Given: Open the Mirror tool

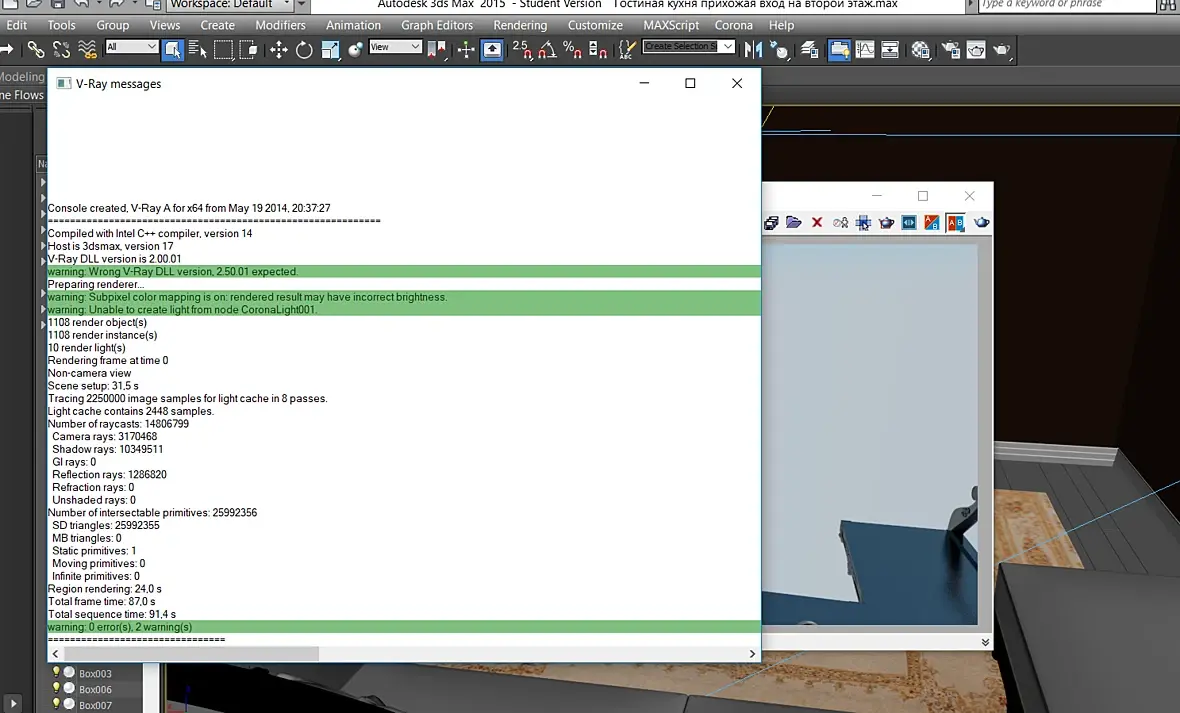Looking at the screenshot, I should tap(753, 50).
